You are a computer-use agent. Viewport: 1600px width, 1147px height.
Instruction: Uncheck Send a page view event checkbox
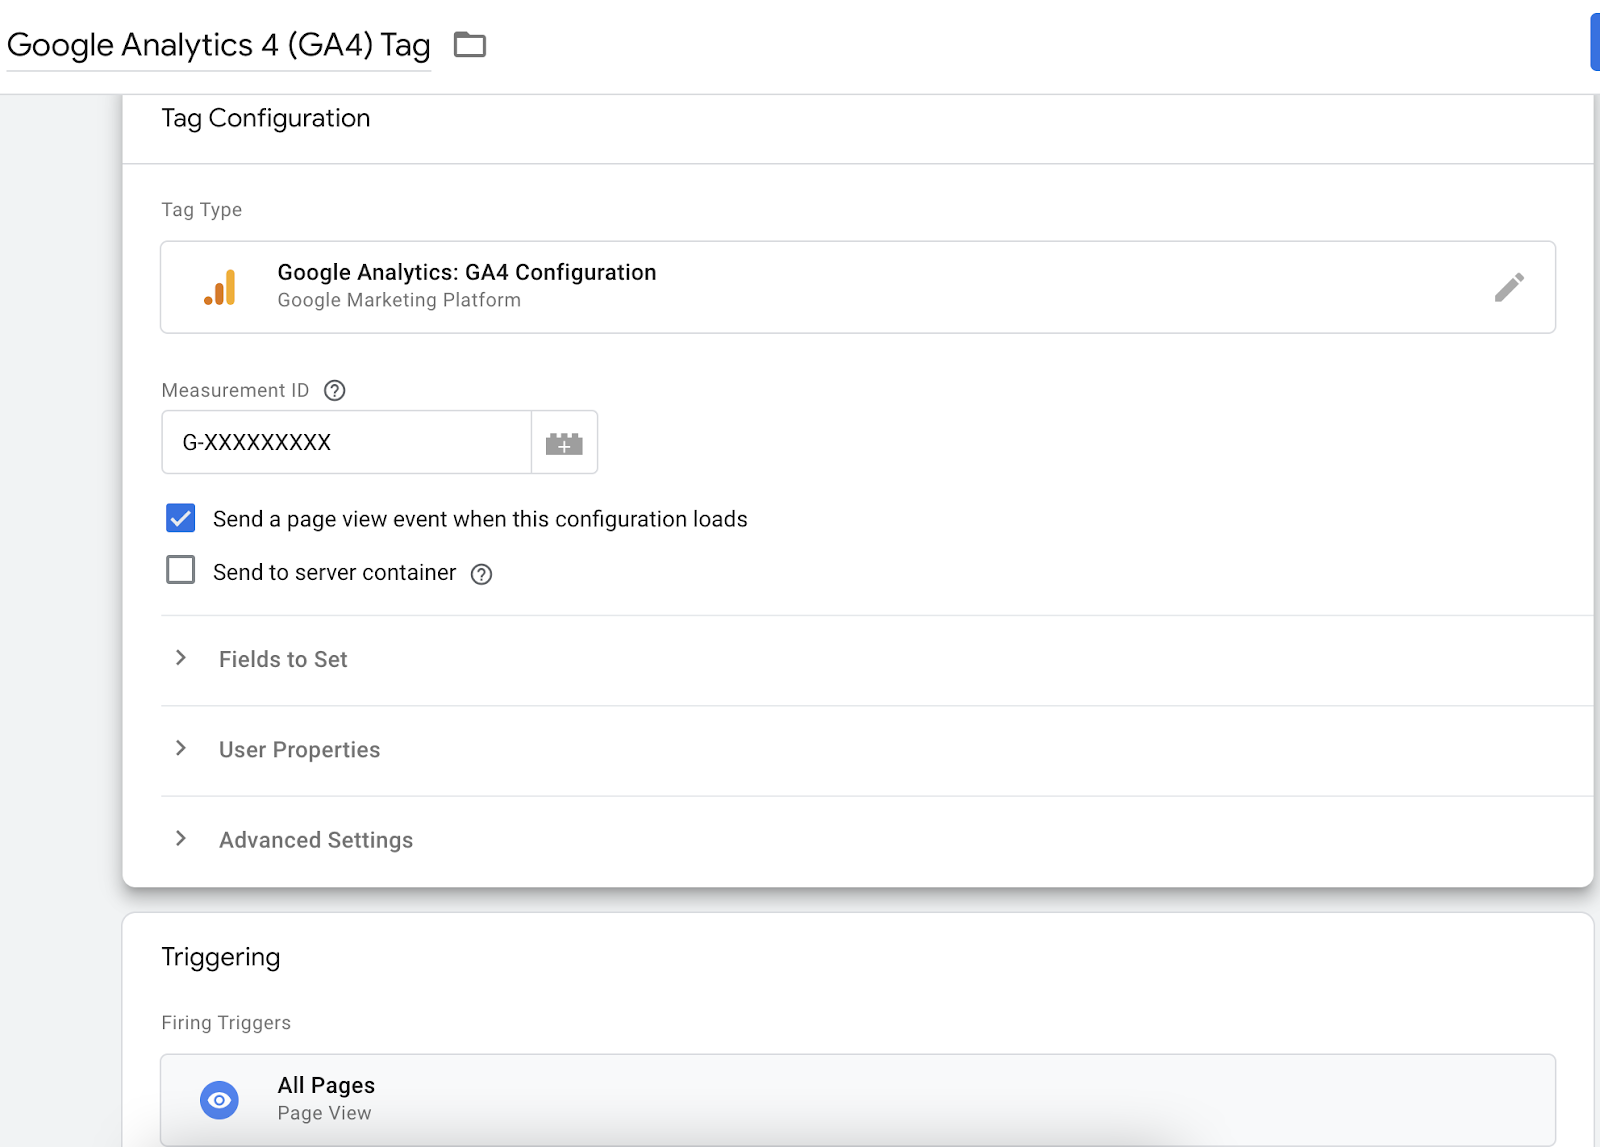coord(181,518)
